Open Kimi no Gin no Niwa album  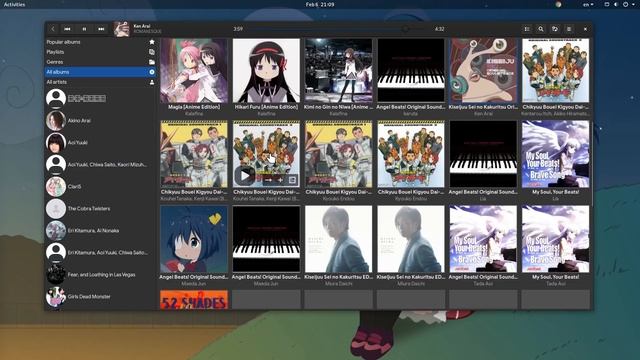[x=338, y=71]
